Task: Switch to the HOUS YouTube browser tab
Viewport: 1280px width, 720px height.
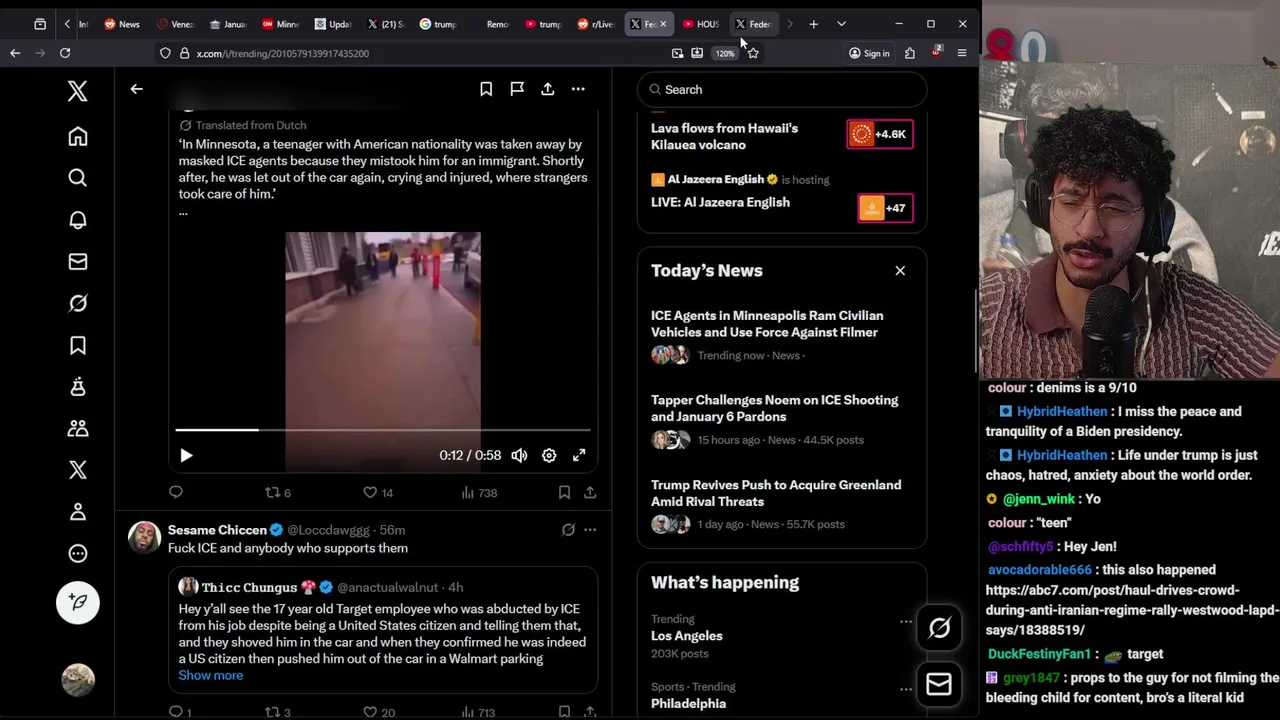Action: pyautogui.click(x=701, y=24)
